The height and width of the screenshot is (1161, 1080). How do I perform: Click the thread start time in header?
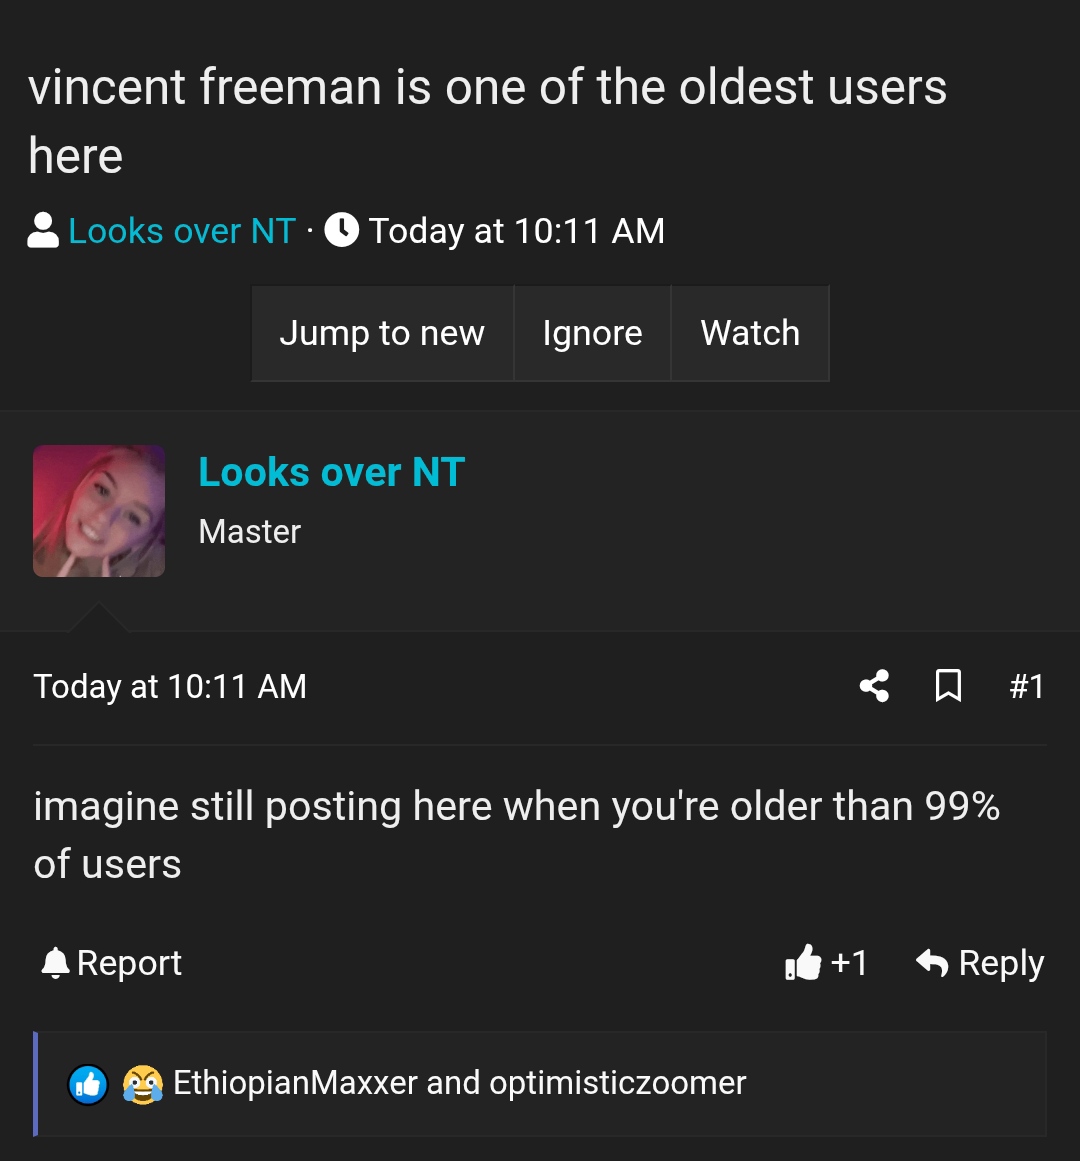coord(516,231)
